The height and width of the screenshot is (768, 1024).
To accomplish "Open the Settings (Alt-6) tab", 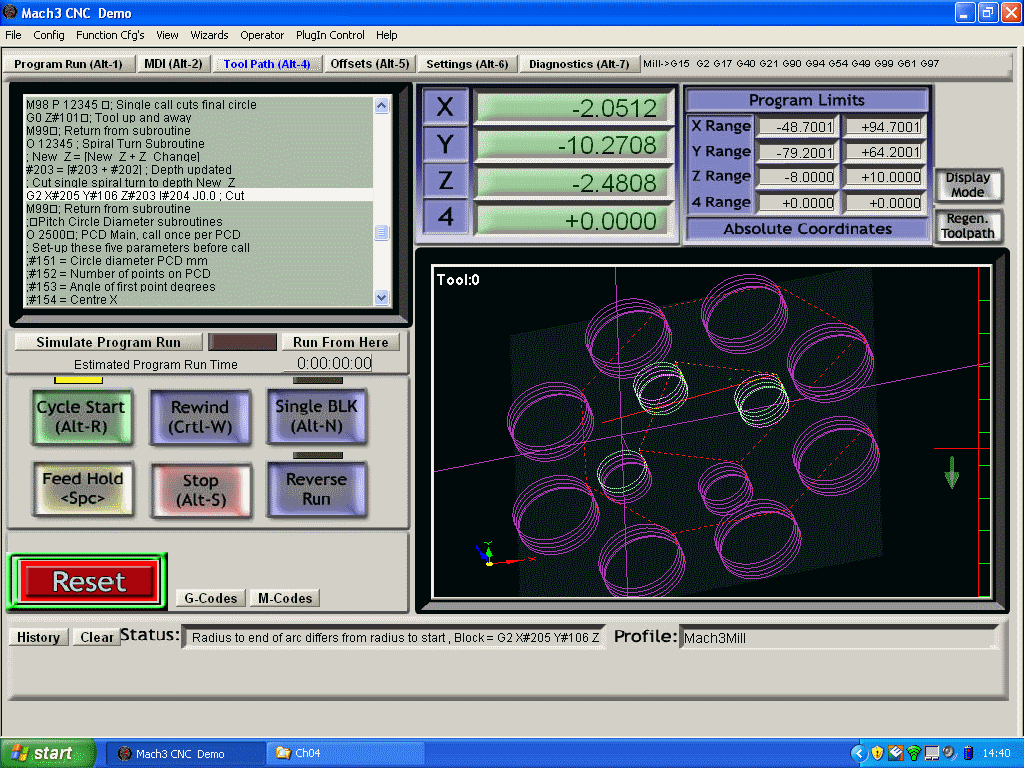I will (467, 64).
